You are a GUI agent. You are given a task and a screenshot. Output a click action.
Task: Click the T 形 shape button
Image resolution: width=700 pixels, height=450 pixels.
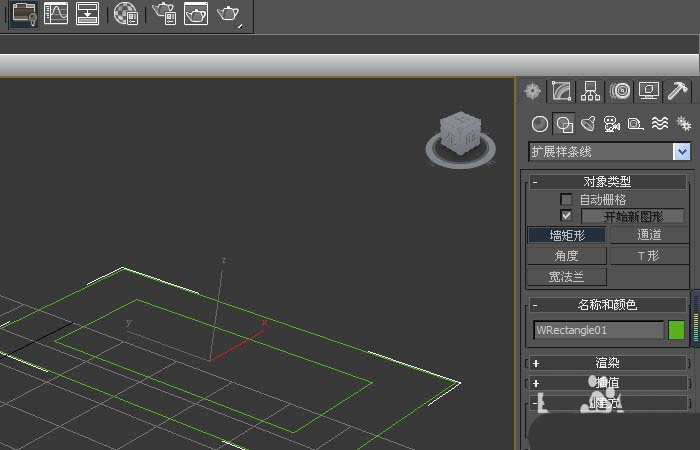pos(649,256)
